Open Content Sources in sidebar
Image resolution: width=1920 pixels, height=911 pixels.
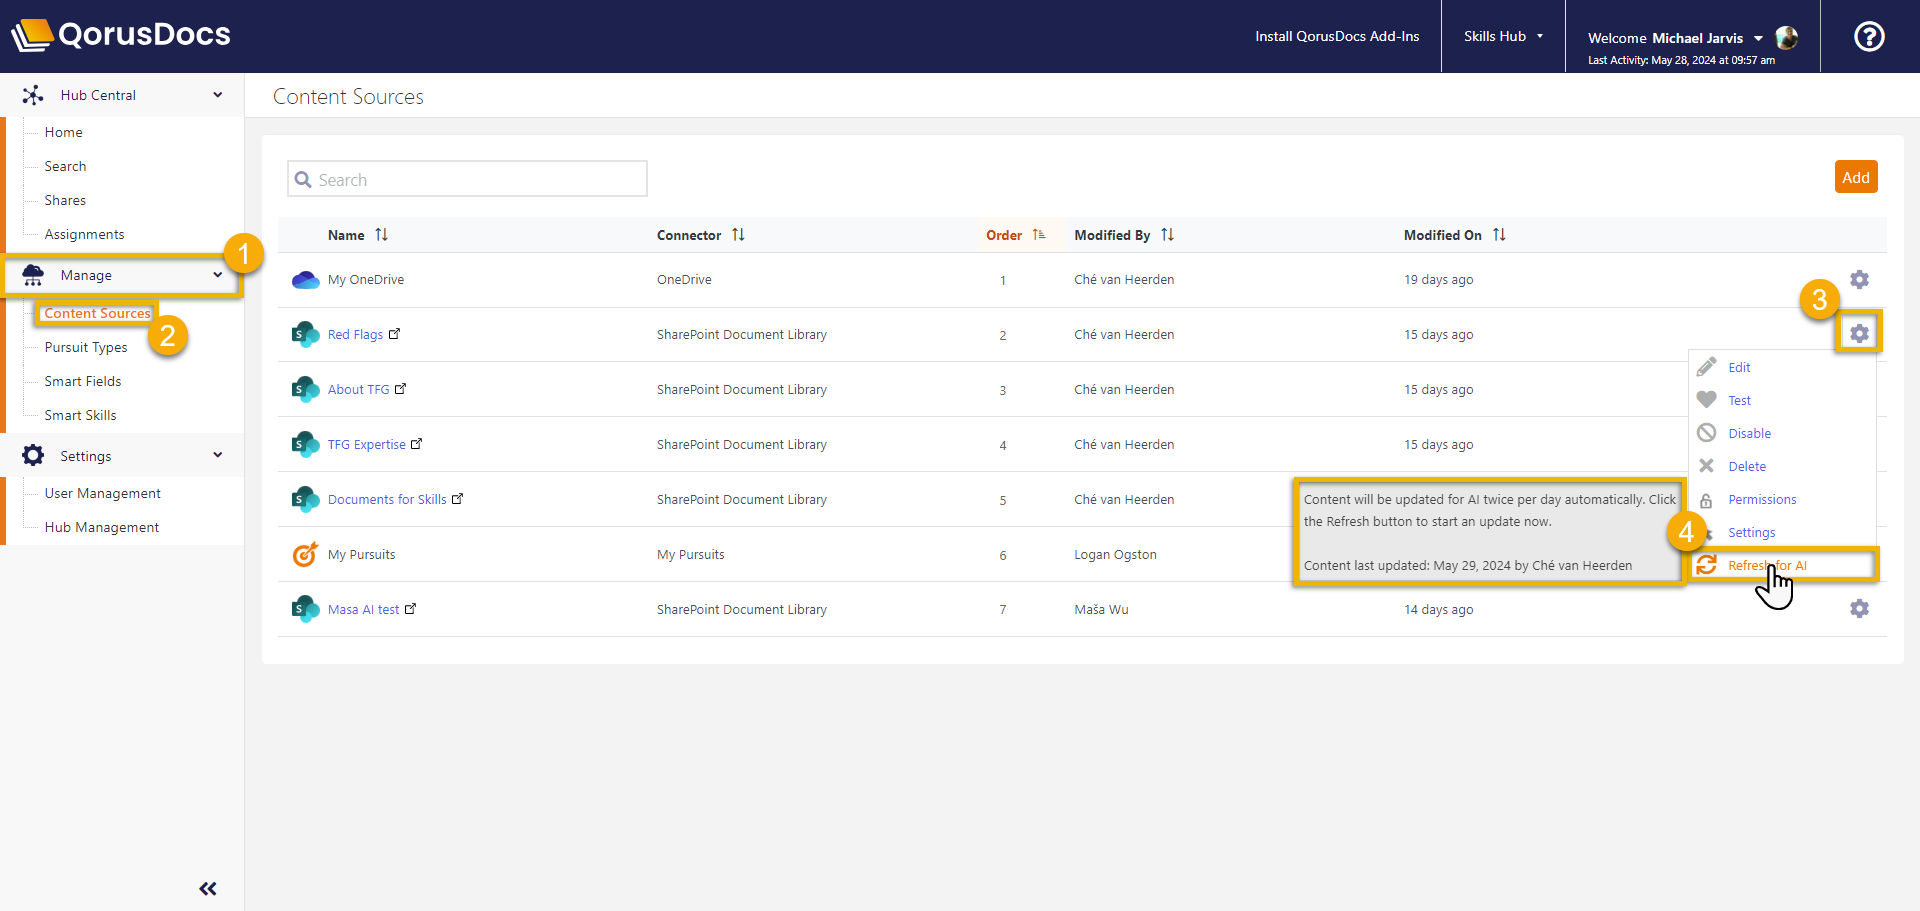coord(97,313)
